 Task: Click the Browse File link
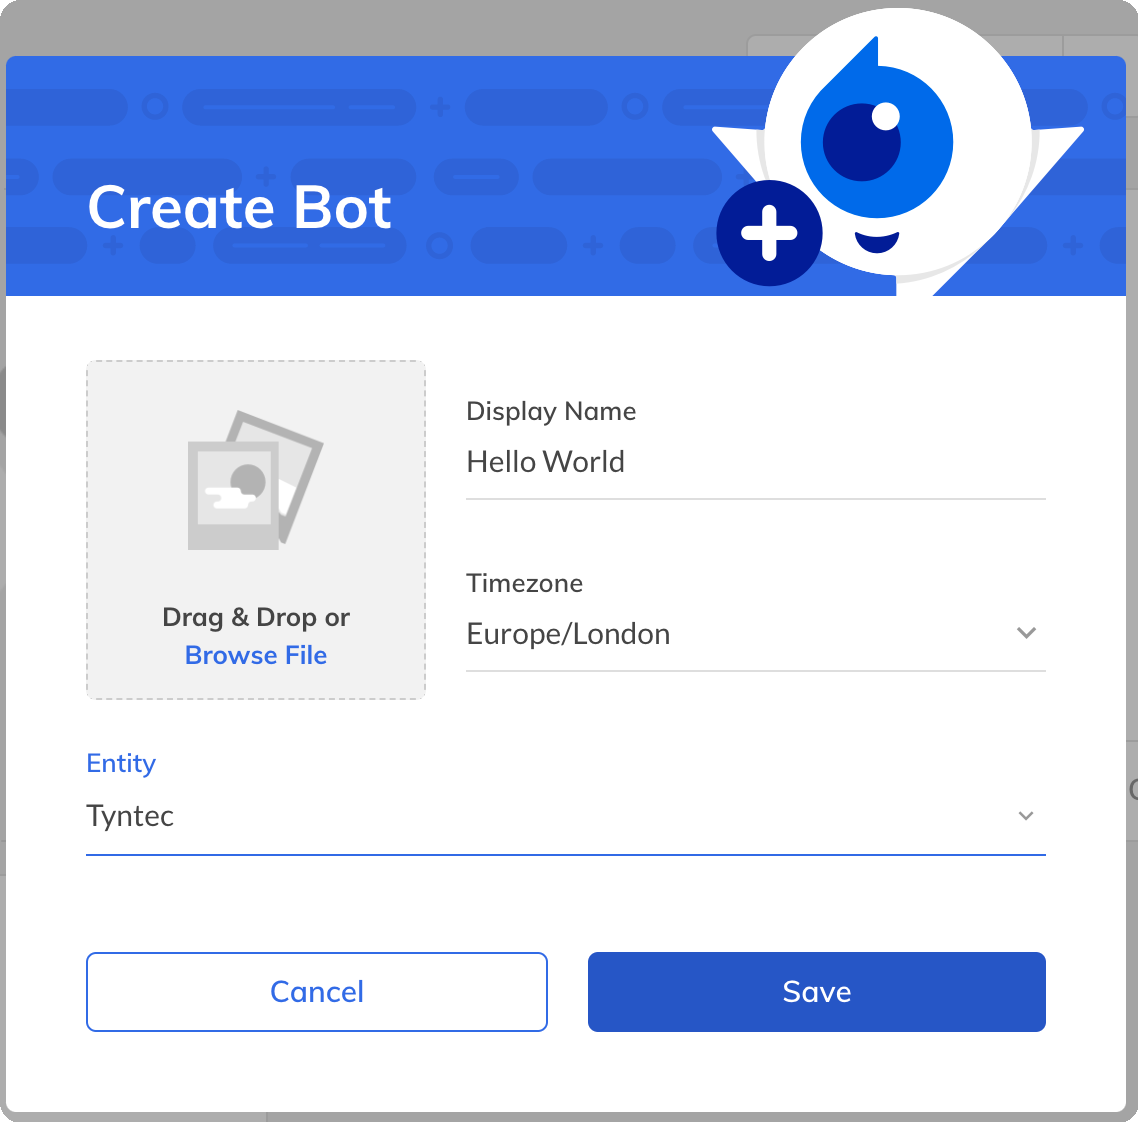(255, 655)
